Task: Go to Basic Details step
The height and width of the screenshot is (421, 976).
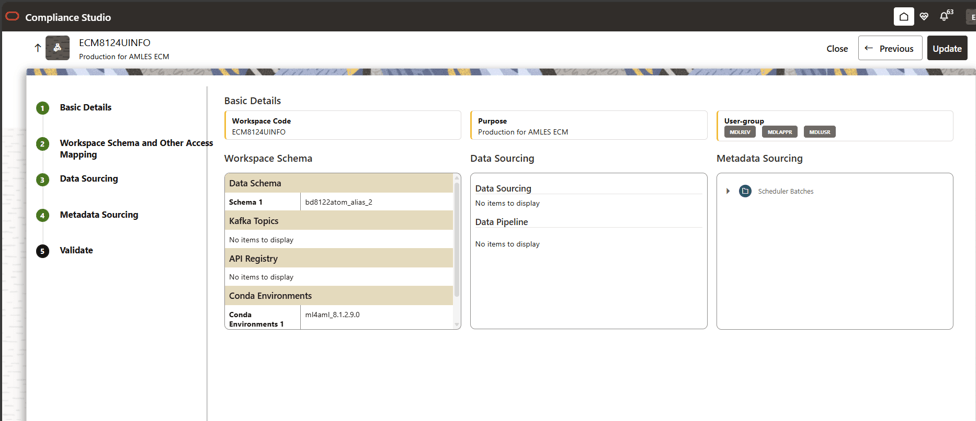Action: point(86,107)
